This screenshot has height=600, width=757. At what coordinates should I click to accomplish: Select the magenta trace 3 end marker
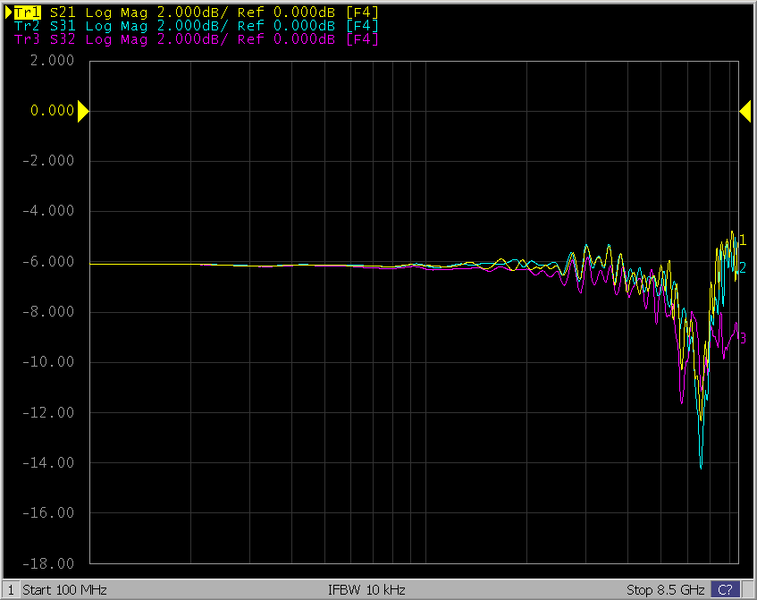coord(742,338)
